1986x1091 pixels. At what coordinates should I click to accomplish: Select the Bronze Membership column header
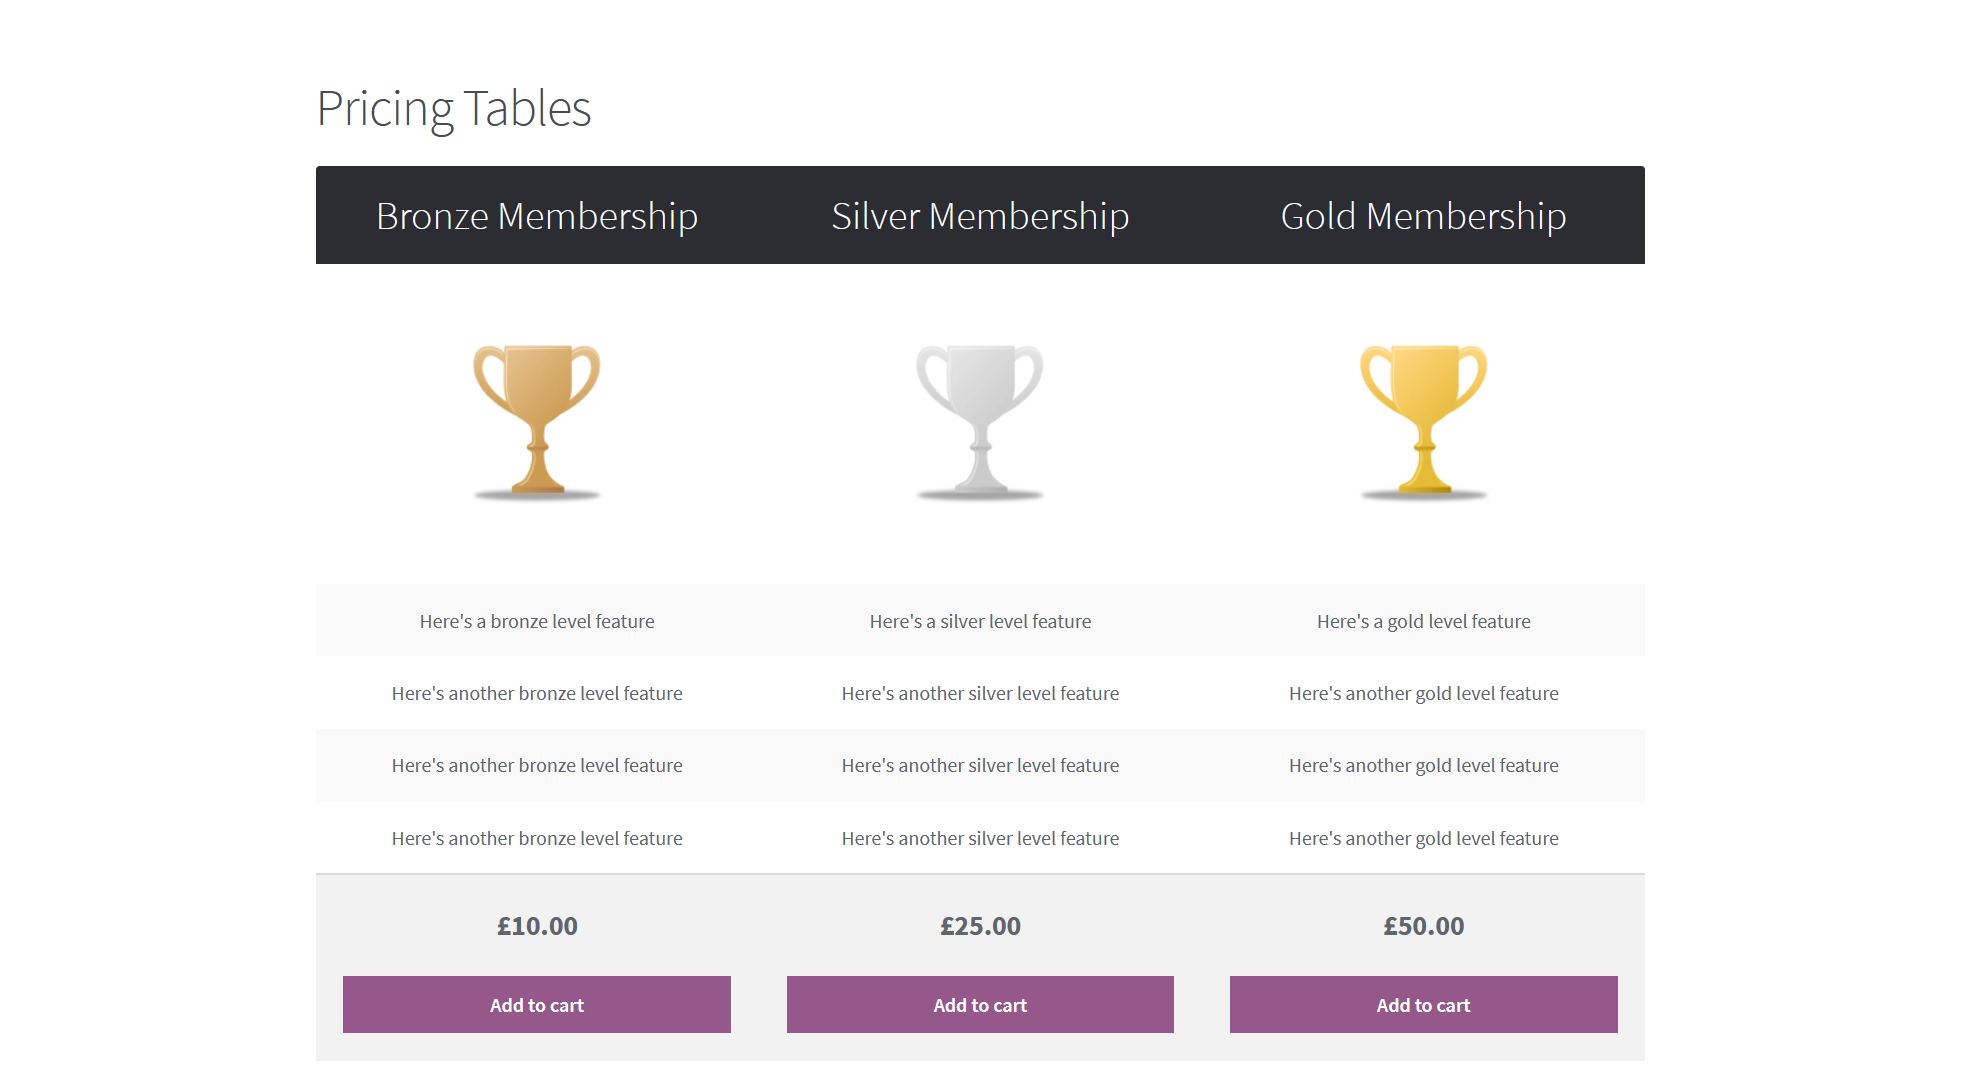536,215
